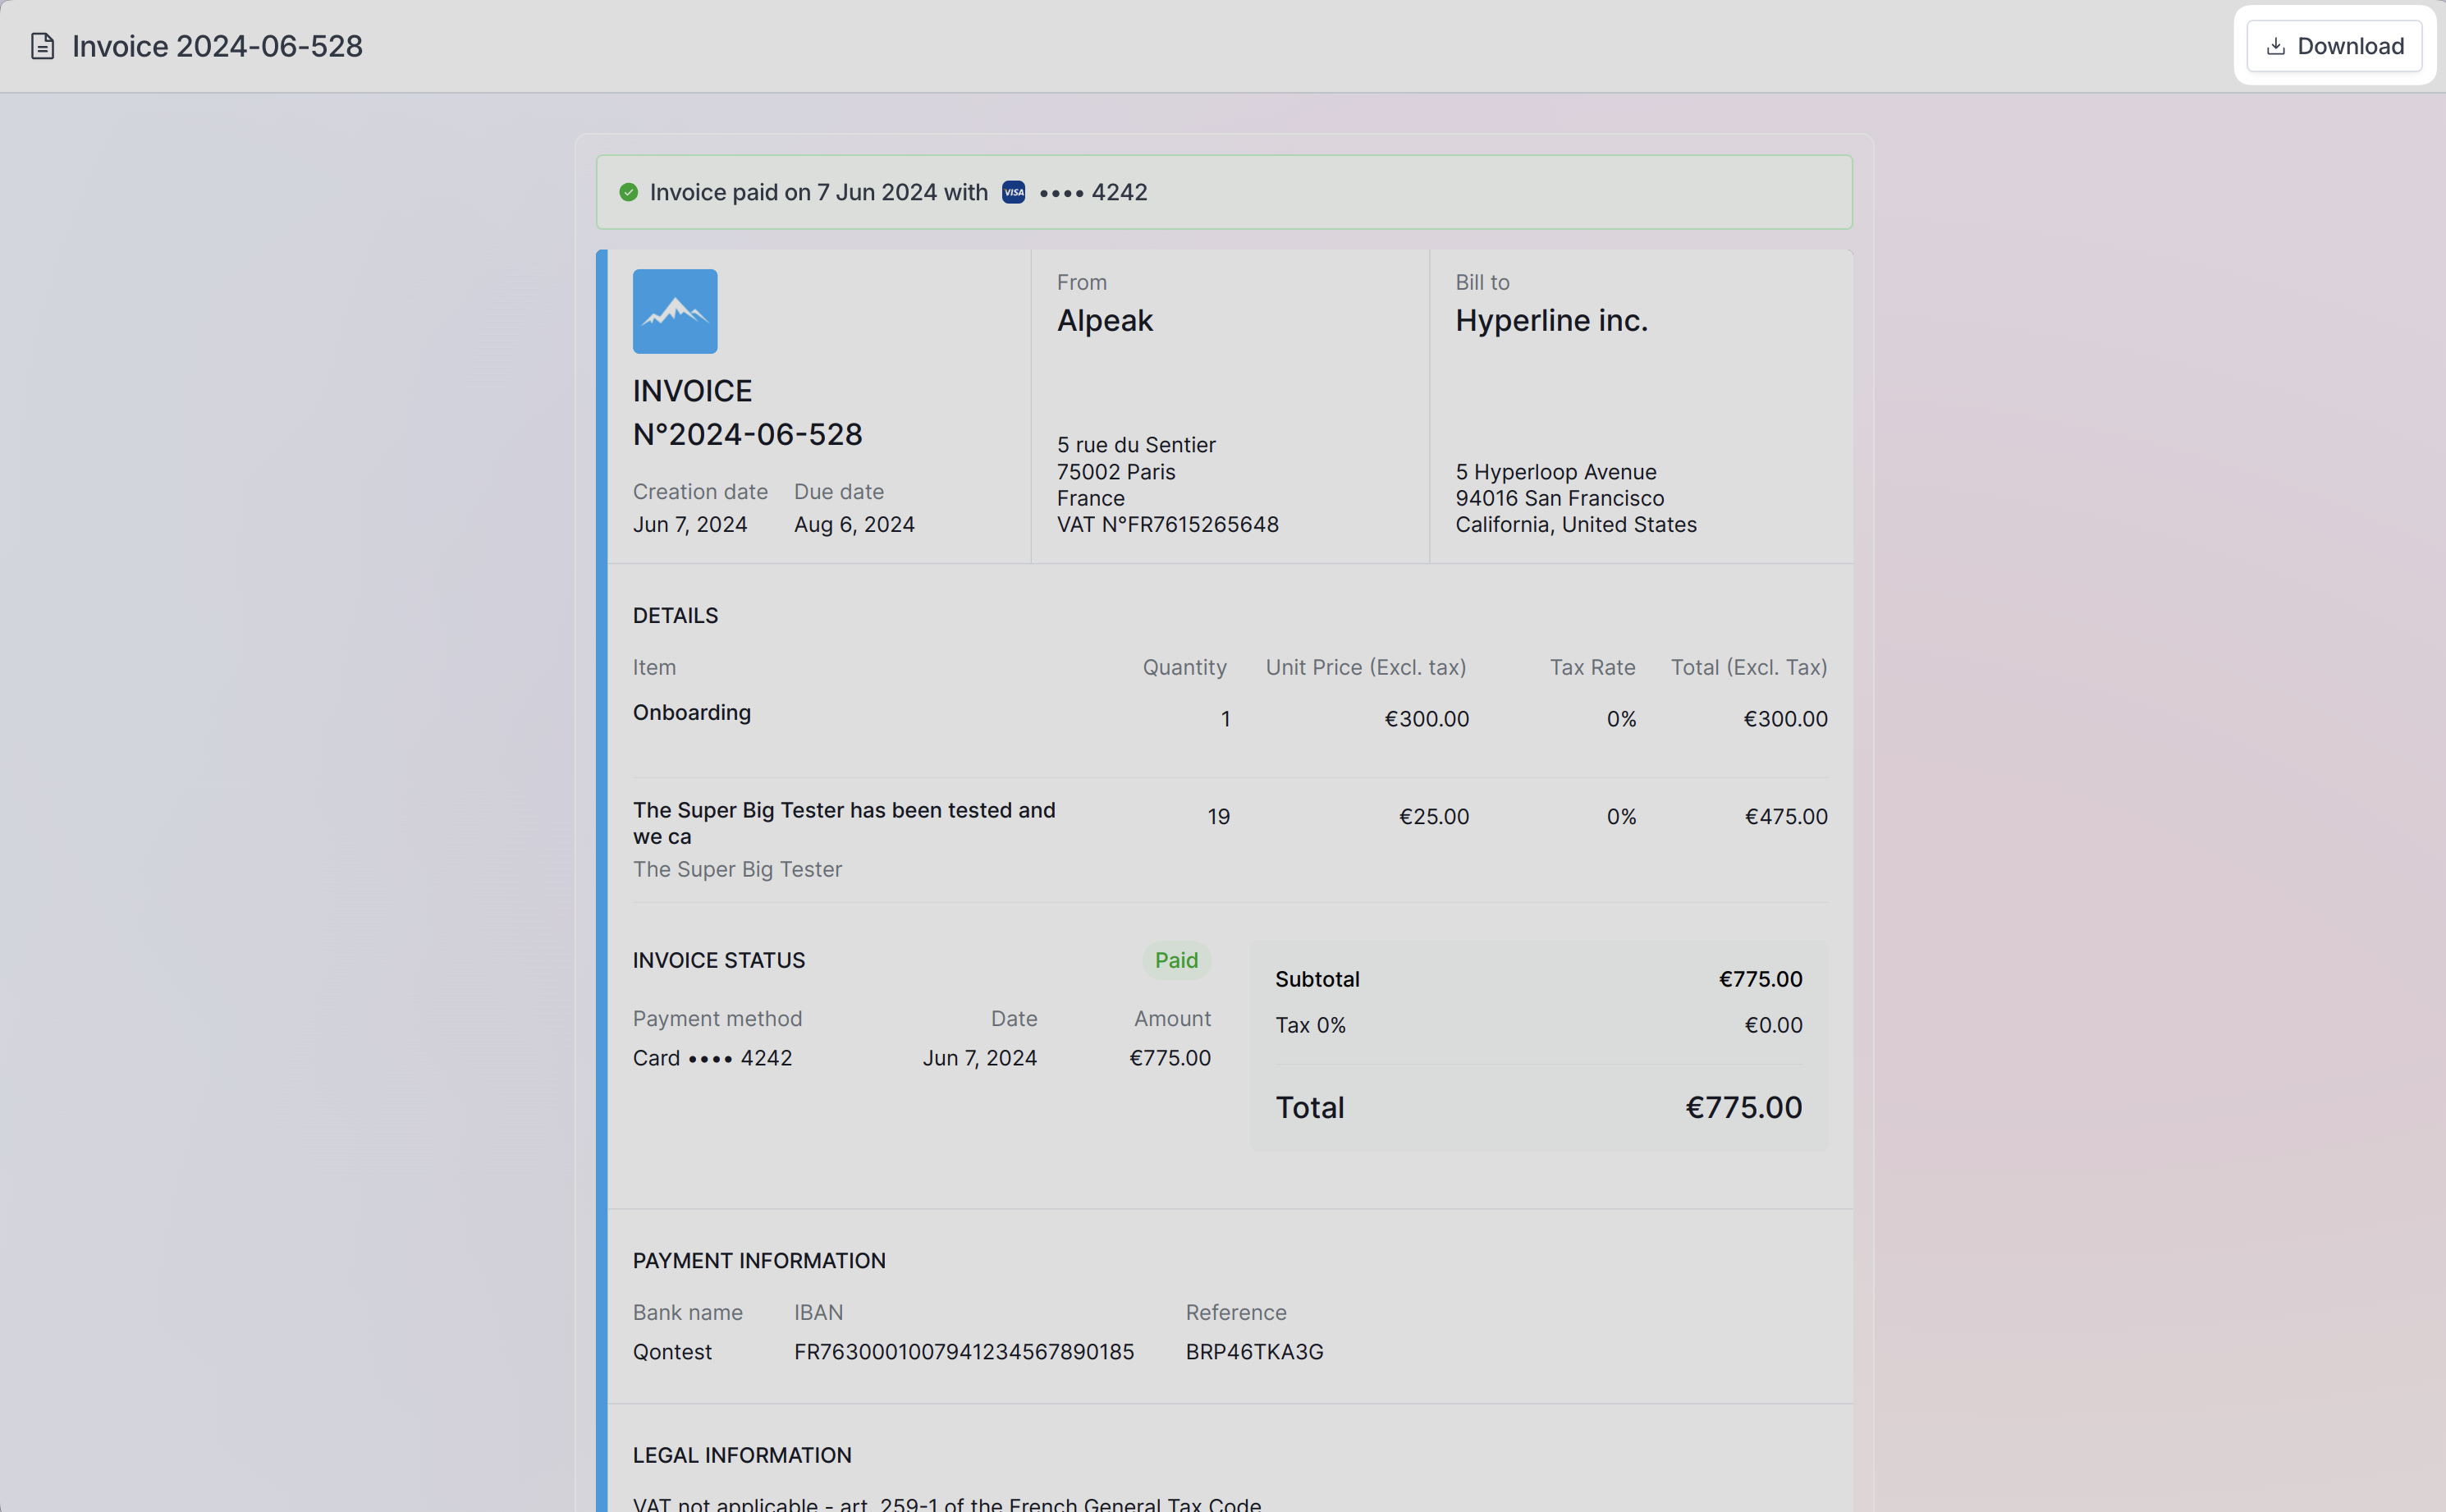
Task: Click the €25.00 unit price
Action: (1434, 817)
